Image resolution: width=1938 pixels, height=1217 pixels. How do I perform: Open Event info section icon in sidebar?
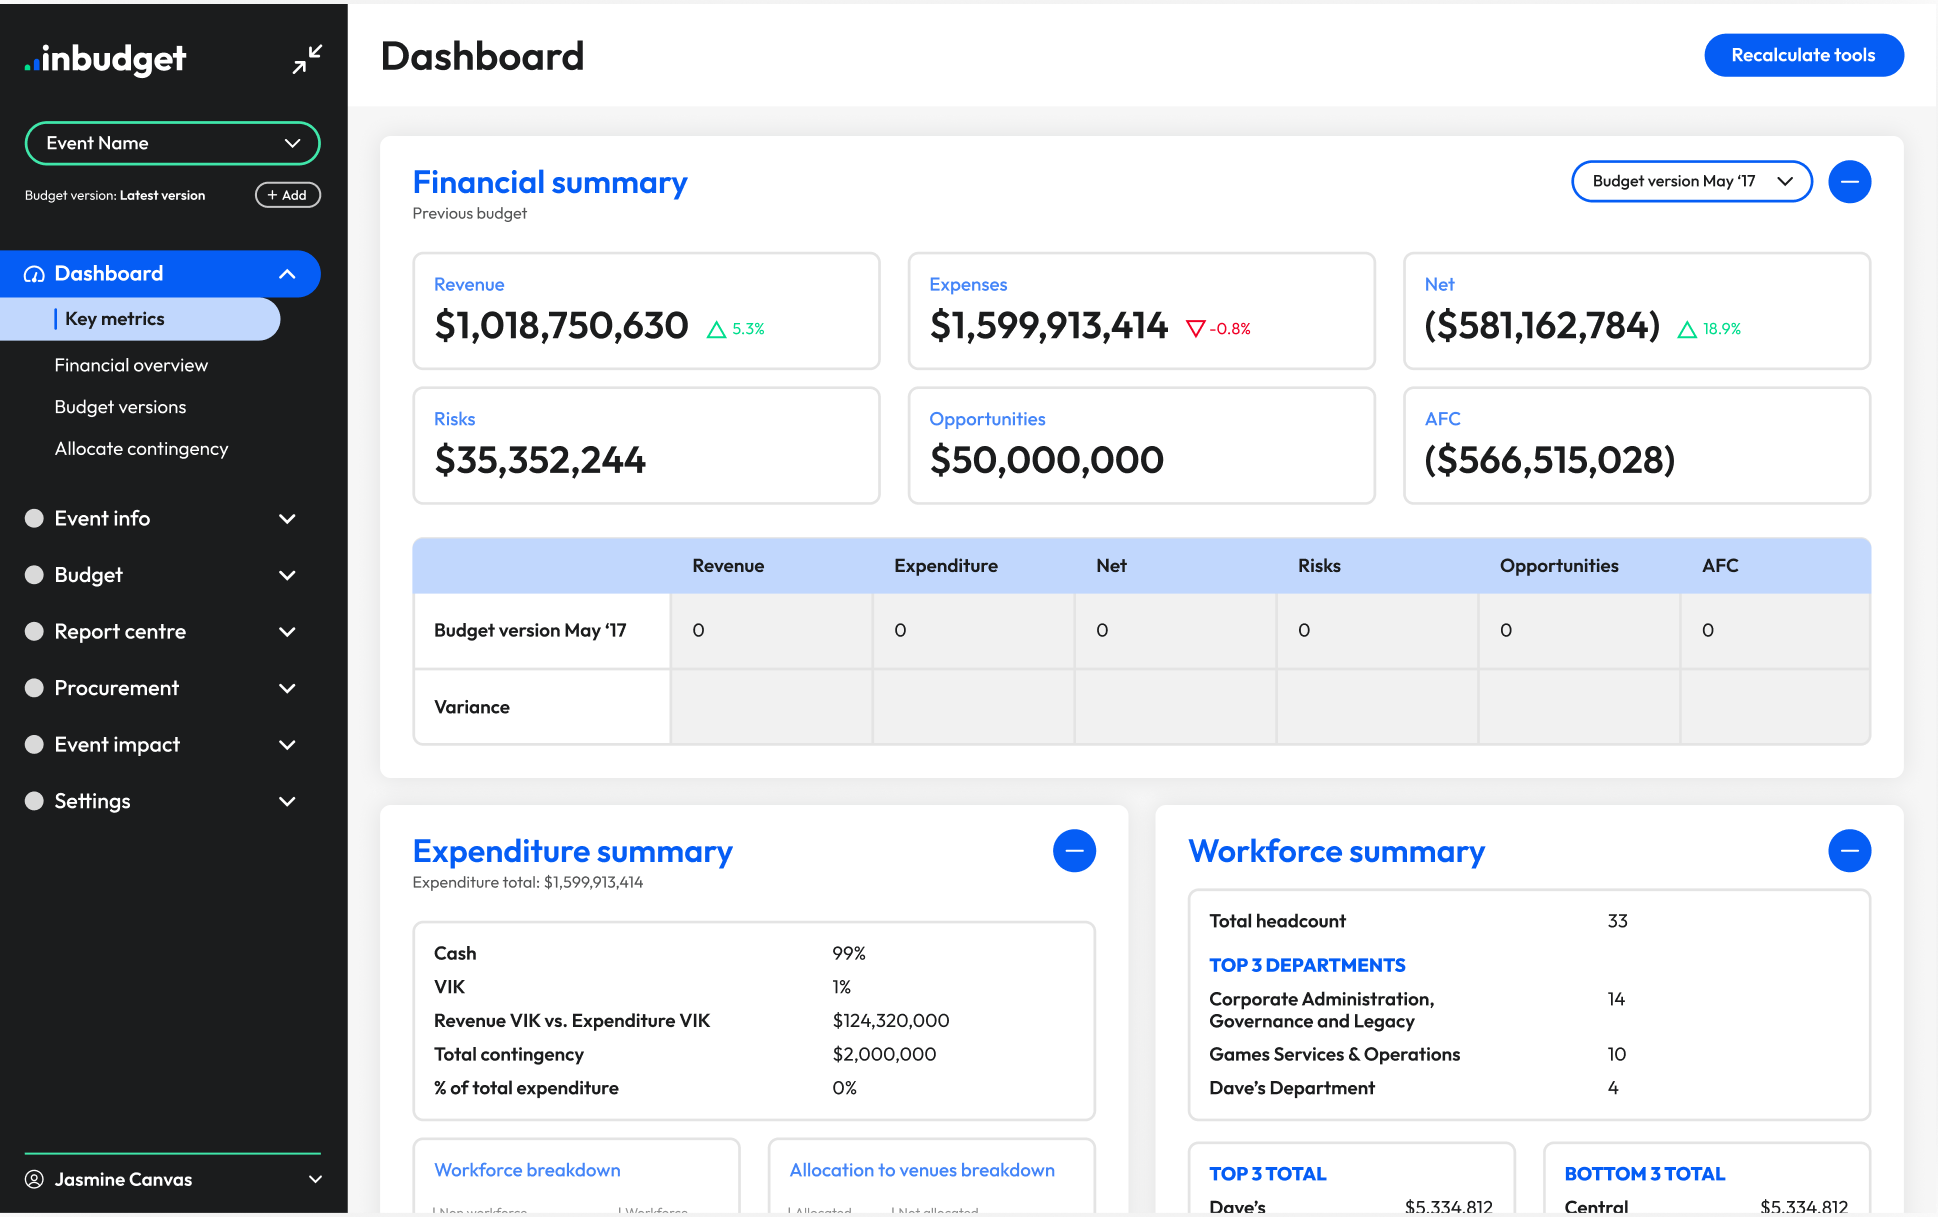(x=34, y=518)
